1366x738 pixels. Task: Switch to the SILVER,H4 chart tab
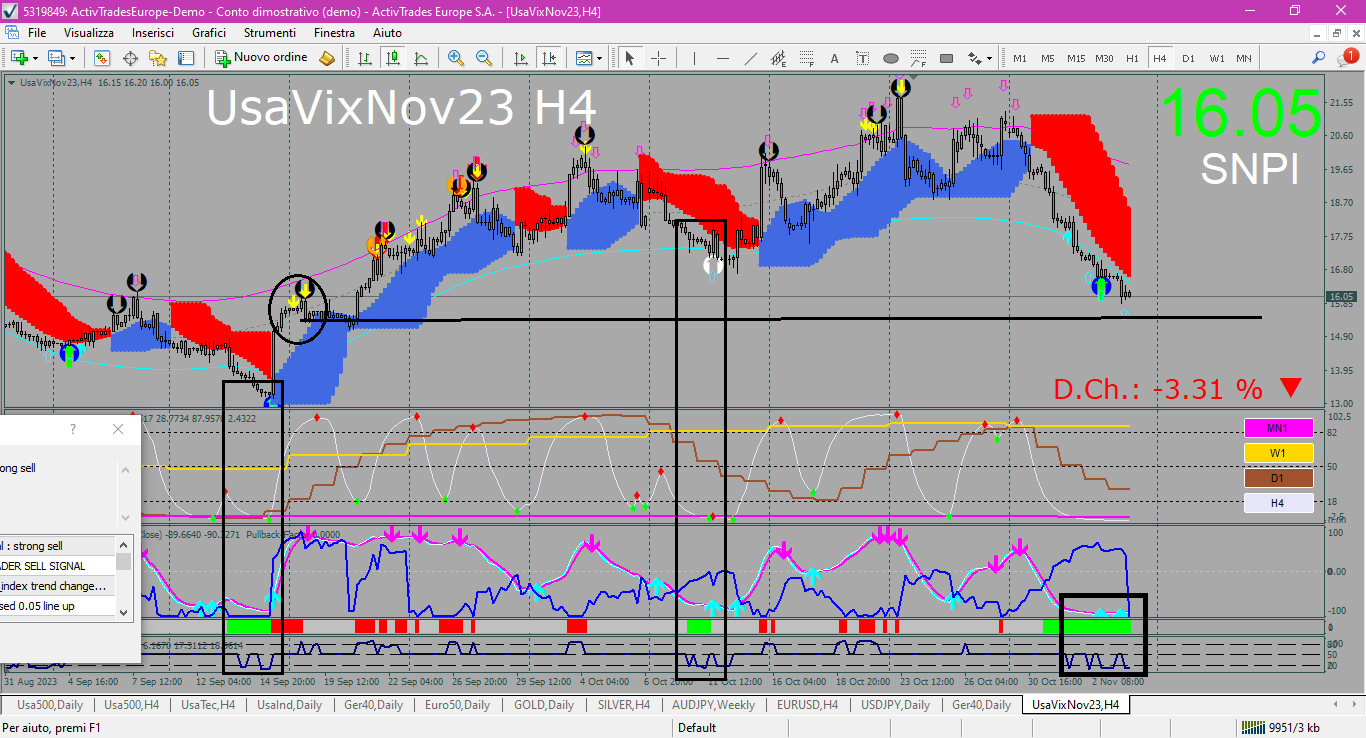pyautogui.click(x=622, y=705)
